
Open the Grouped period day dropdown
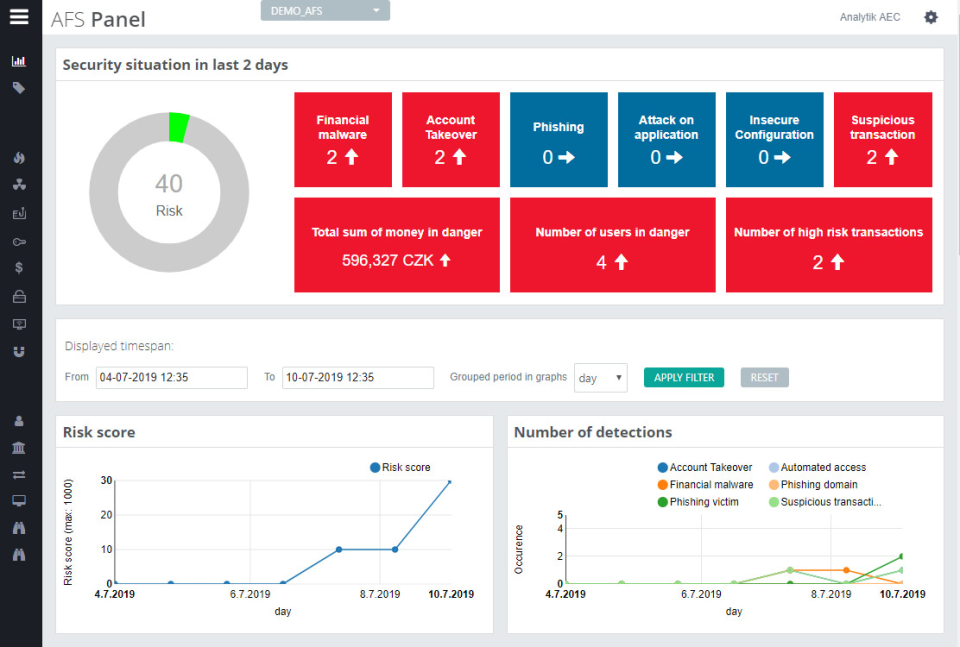coord(601,378)
